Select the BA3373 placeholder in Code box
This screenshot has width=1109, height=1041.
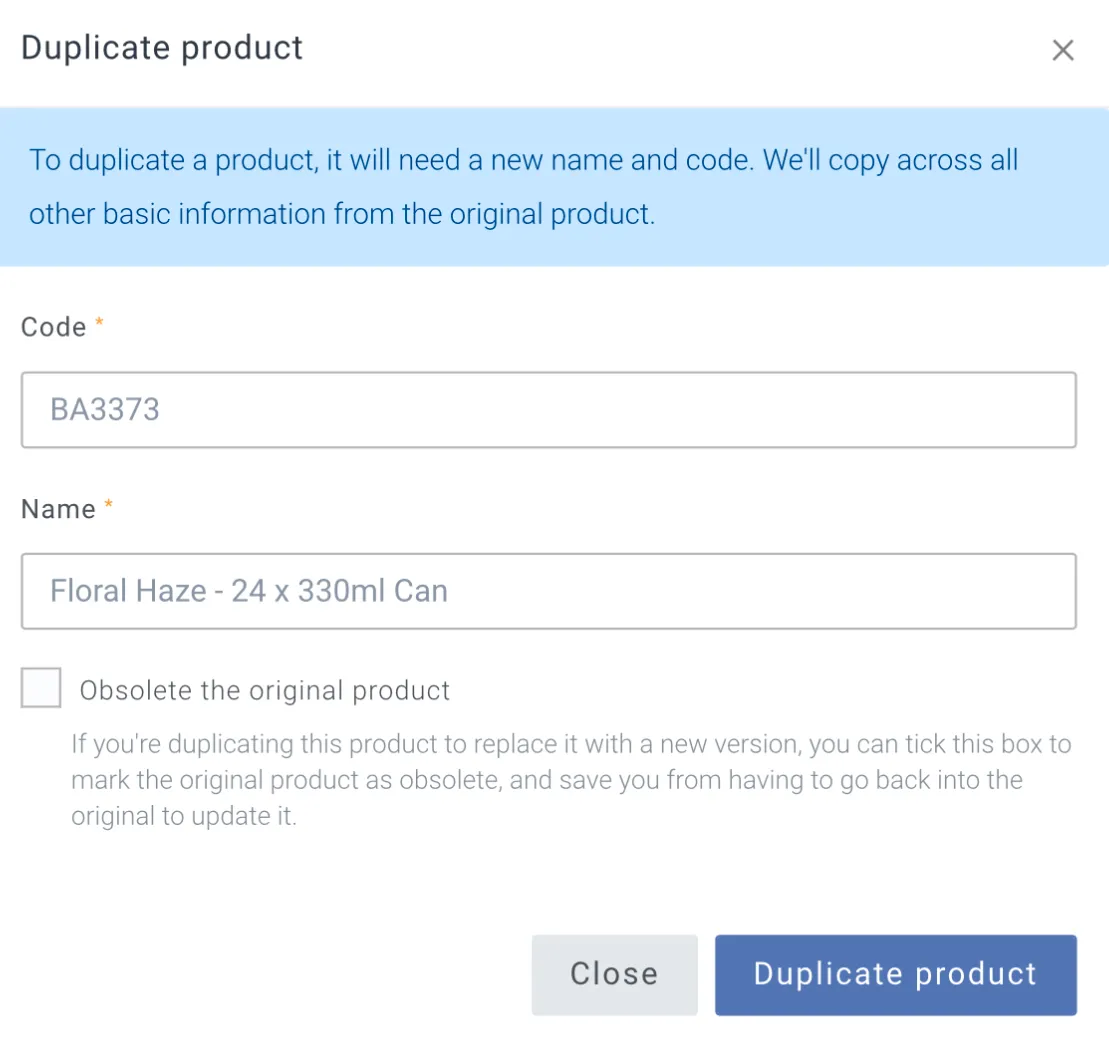[x=105, y=410]
